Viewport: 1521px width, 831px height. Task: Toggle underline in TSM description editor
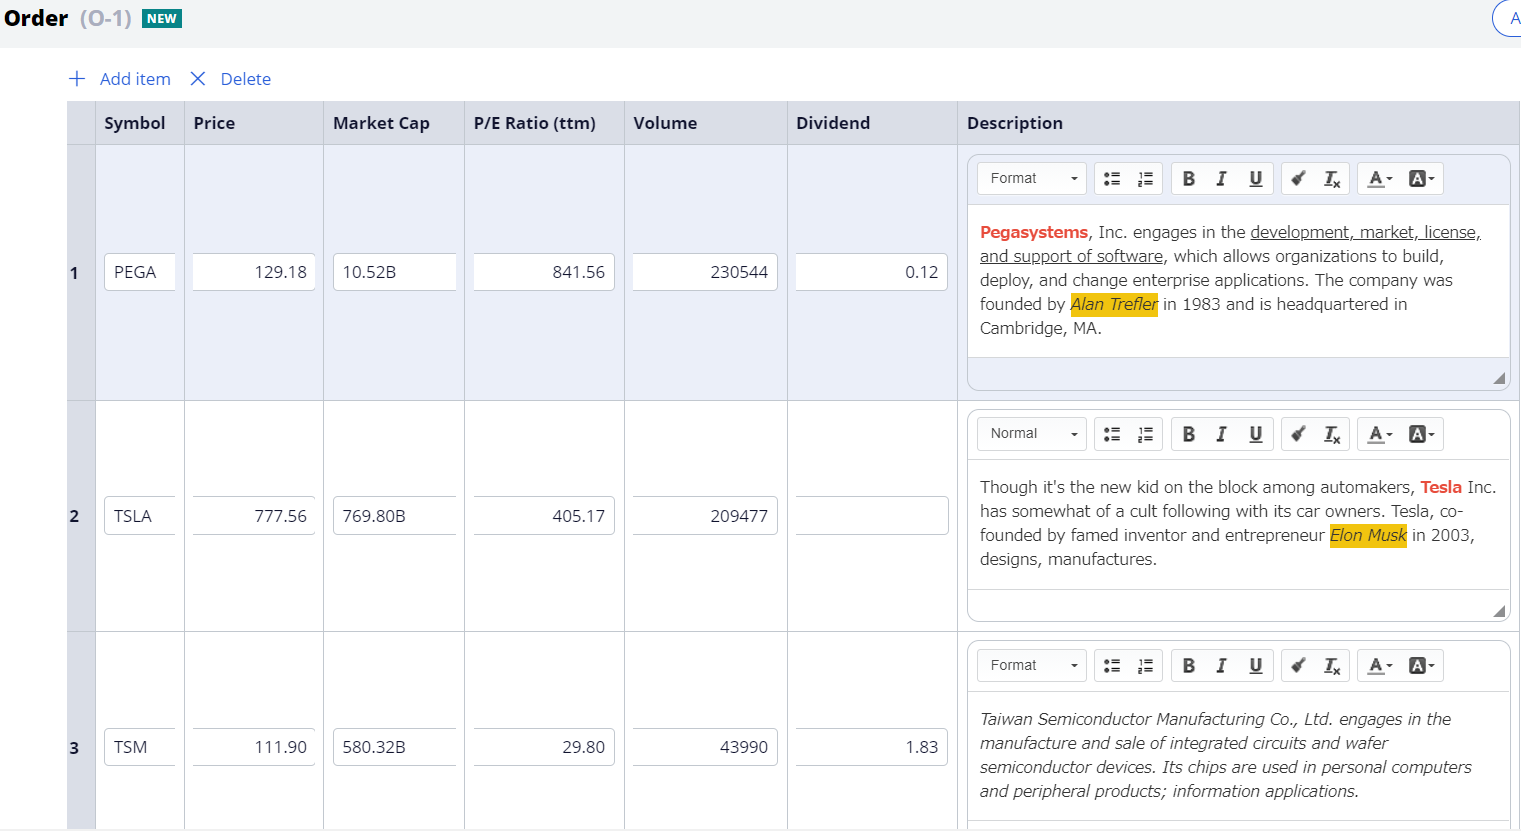pyautogui.click(x=1255, y=666)
